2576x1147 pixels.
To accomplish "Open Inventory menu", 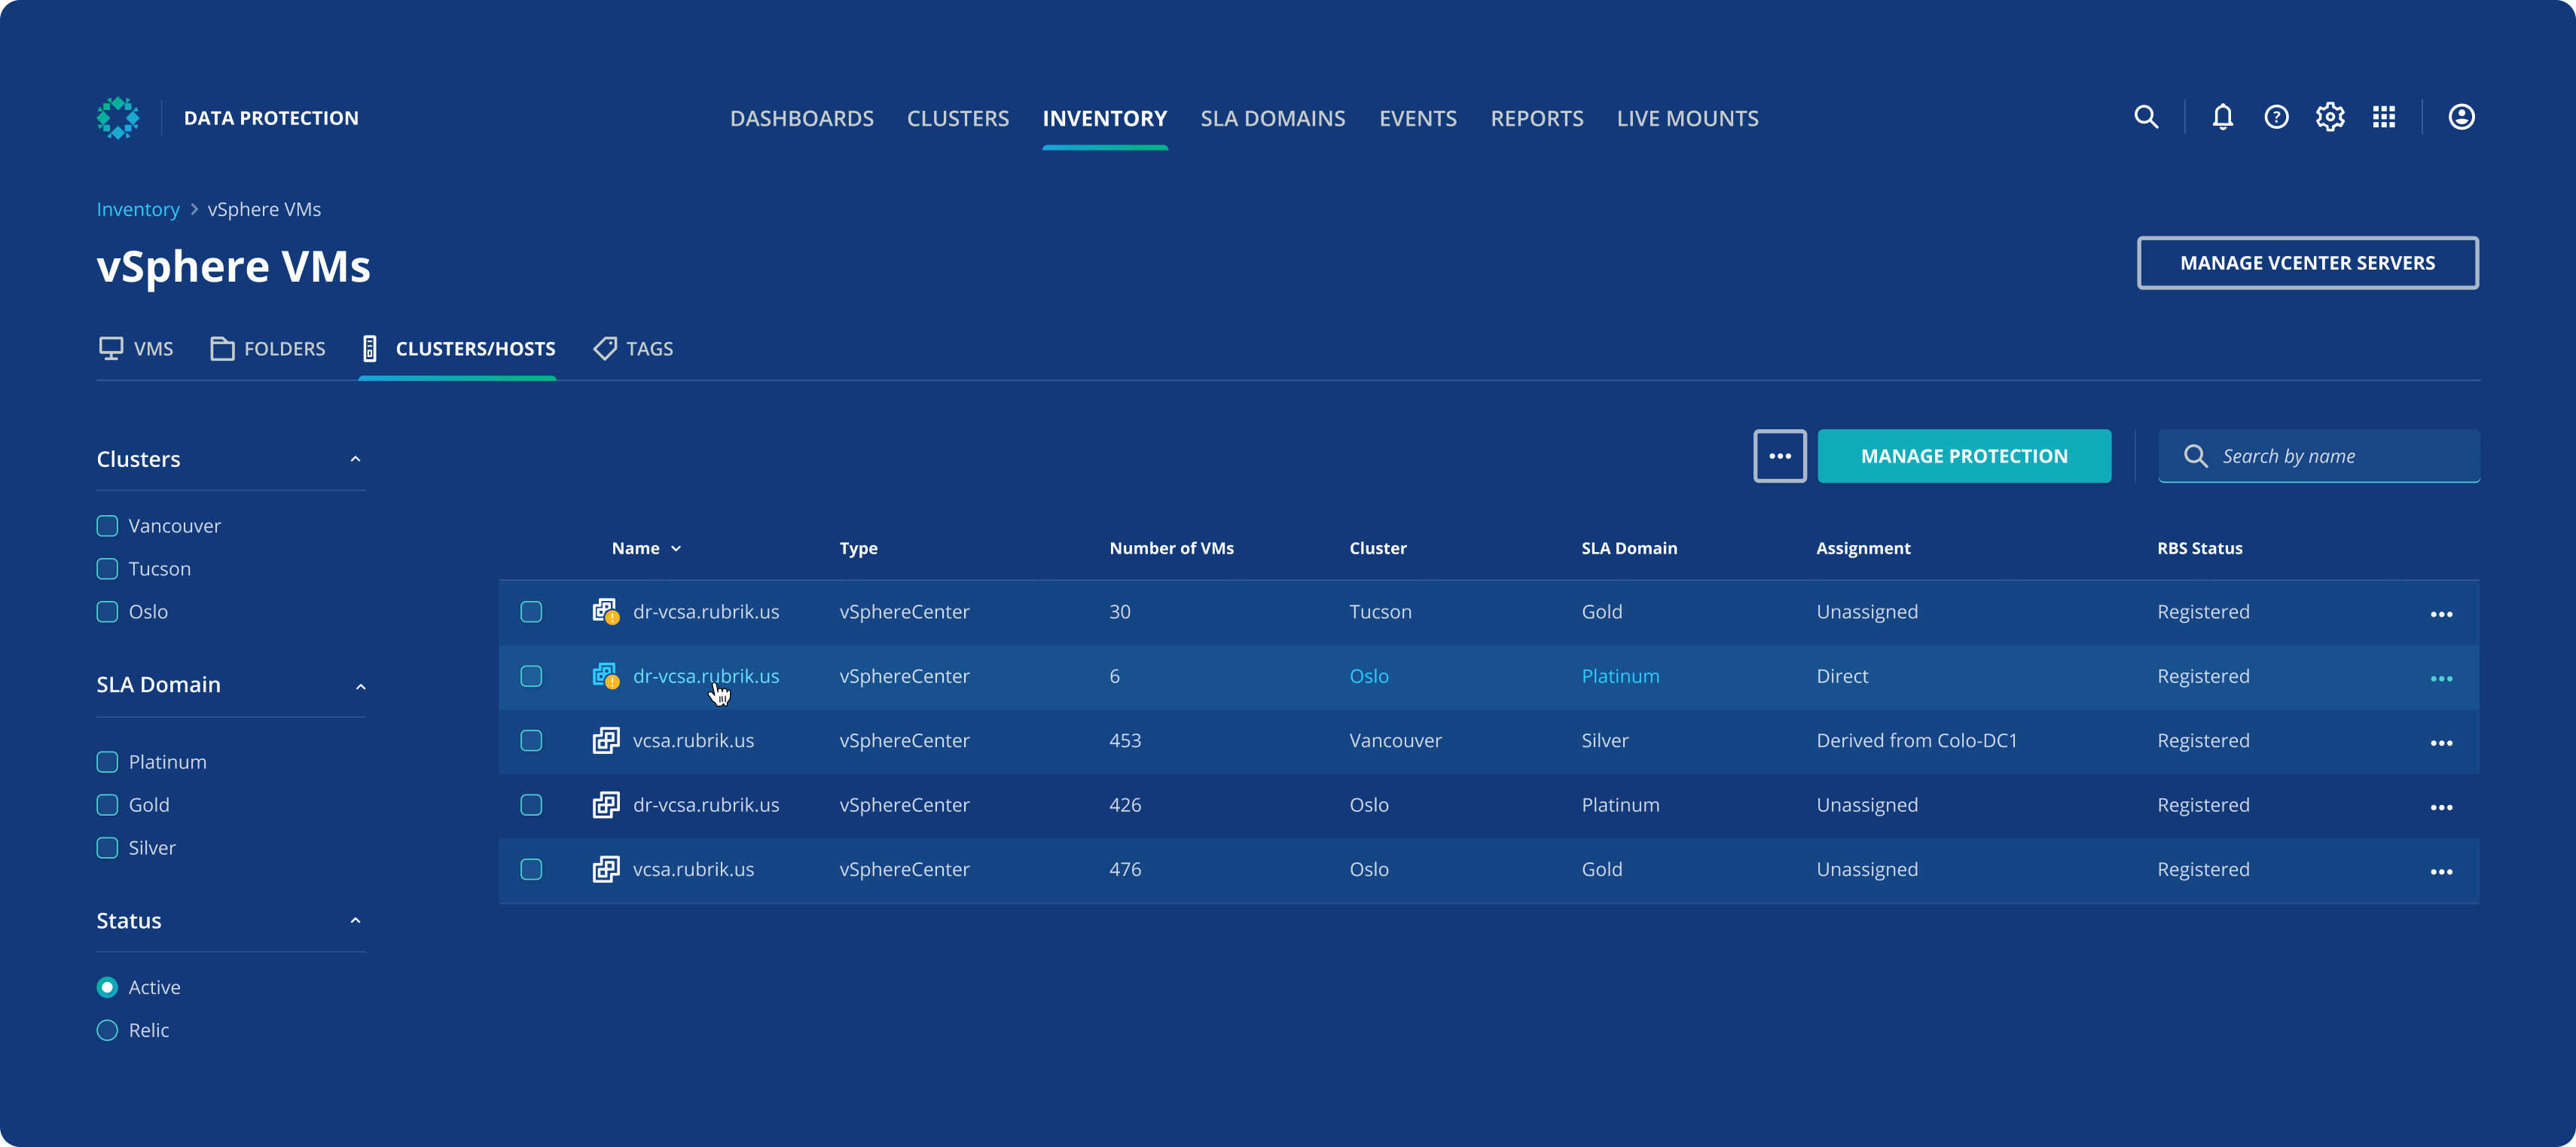I will (1104, 118).
